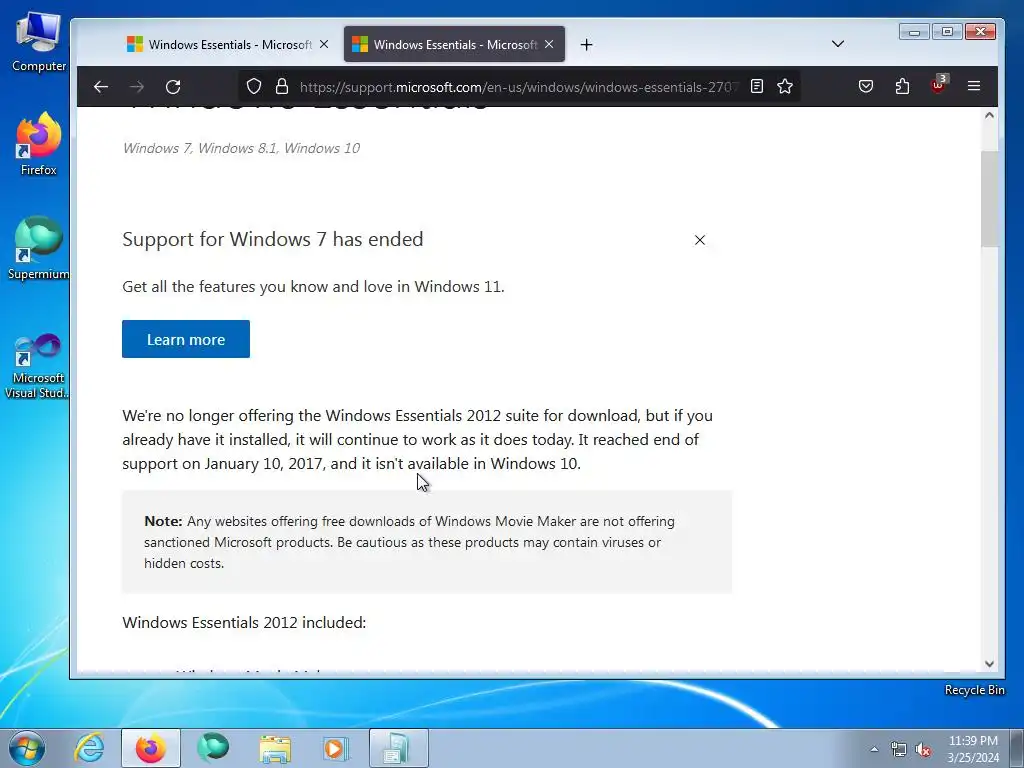Image resolution: width=1024 pixels, height=768 pixels.
Task: Open clock showing 11:39 PM
Action: click(973, 748)
